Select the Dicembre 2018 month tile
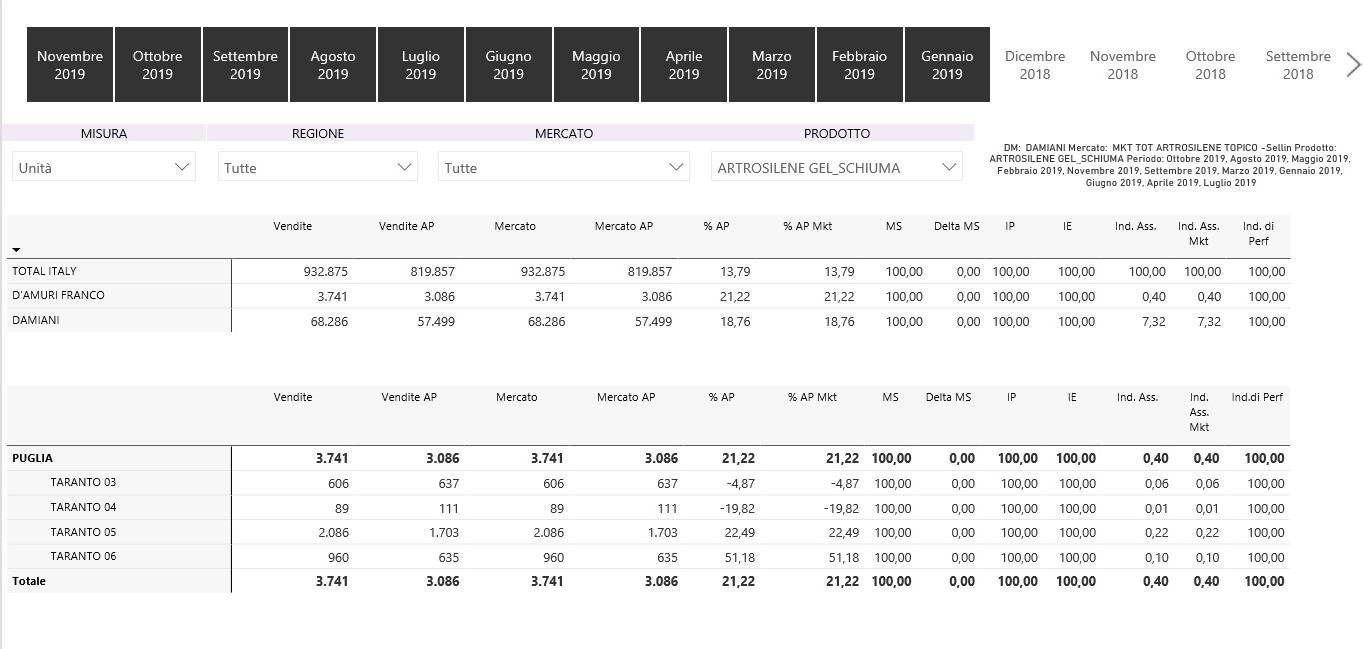 coord(1034,65)
